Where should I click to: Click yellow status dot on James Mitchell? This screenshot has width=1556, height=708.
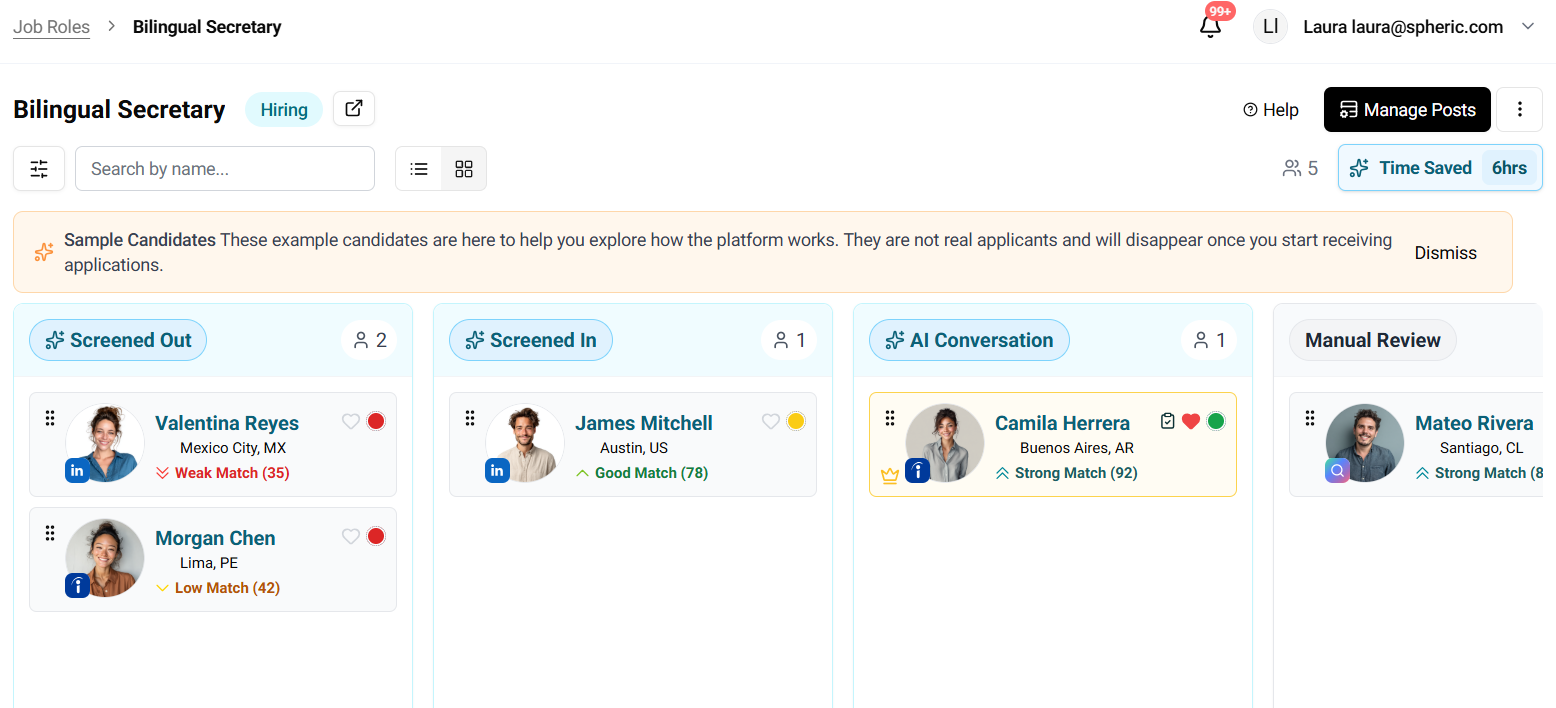point(796,421)
